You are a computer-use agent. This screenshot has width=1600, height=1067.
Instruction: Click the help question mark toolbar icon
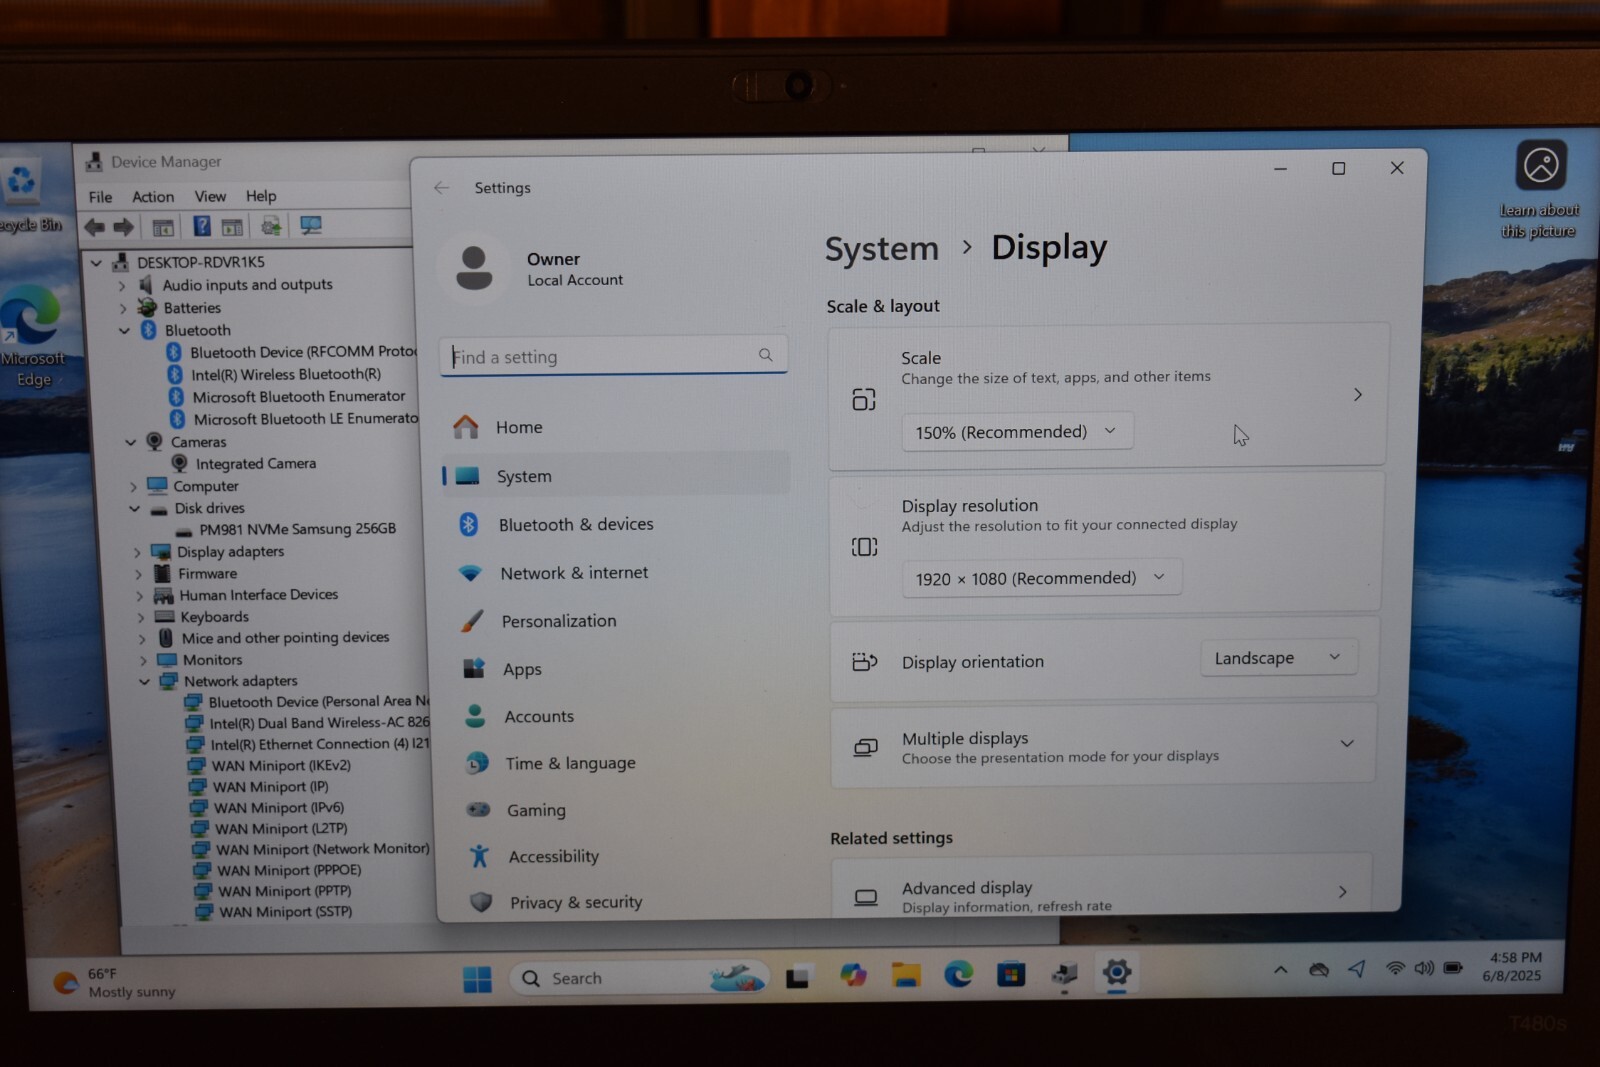[x=202, y=226]
